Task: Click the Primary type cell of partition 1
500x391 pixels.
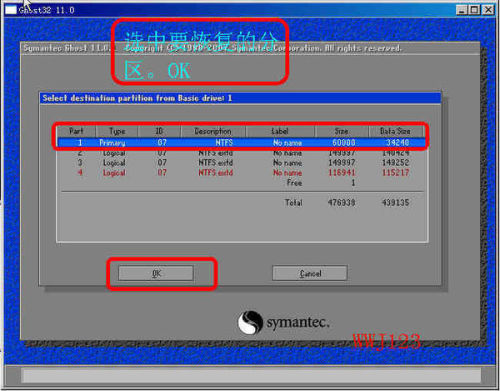Action: point(112,143)
